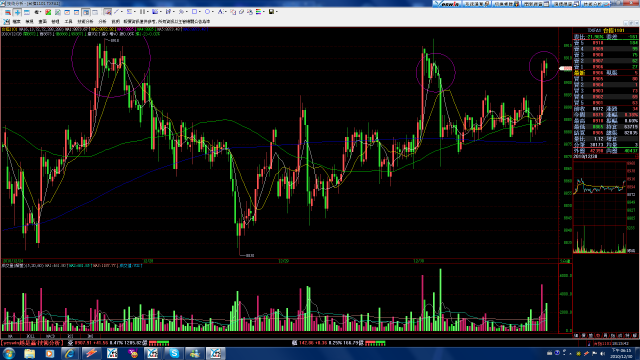The height and width of the screenshot is (360, 640).
Task: Toggle the pressed drawing-mode toolbar button
Action: [107, 12]
